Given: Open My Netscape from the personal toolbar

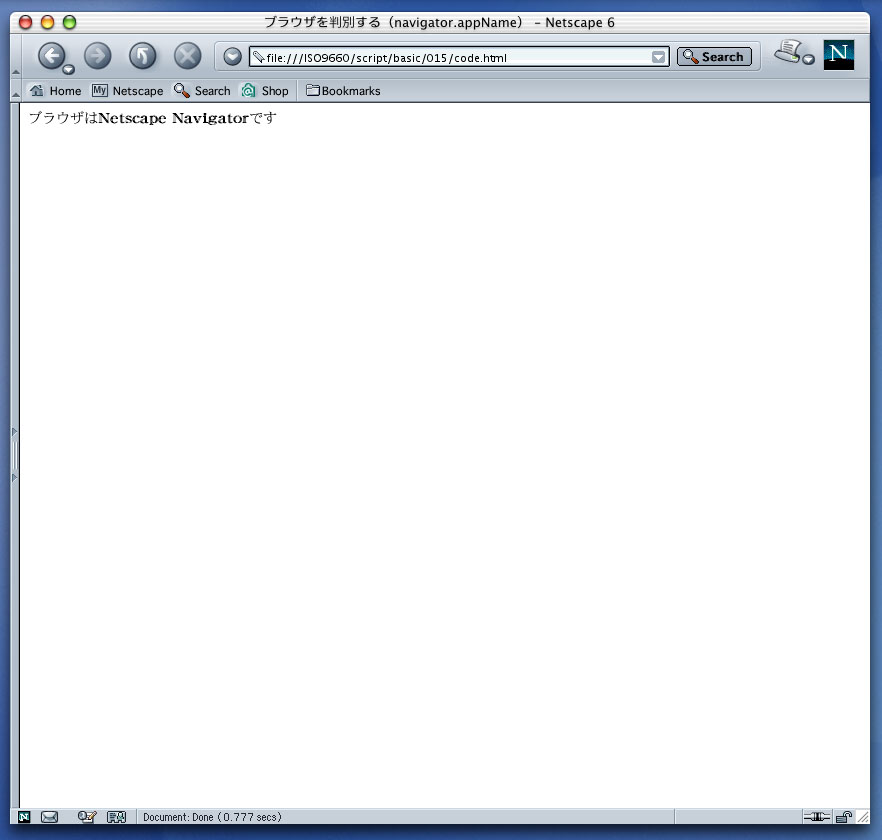Looking at the screenshot, I should pos(128,91).
